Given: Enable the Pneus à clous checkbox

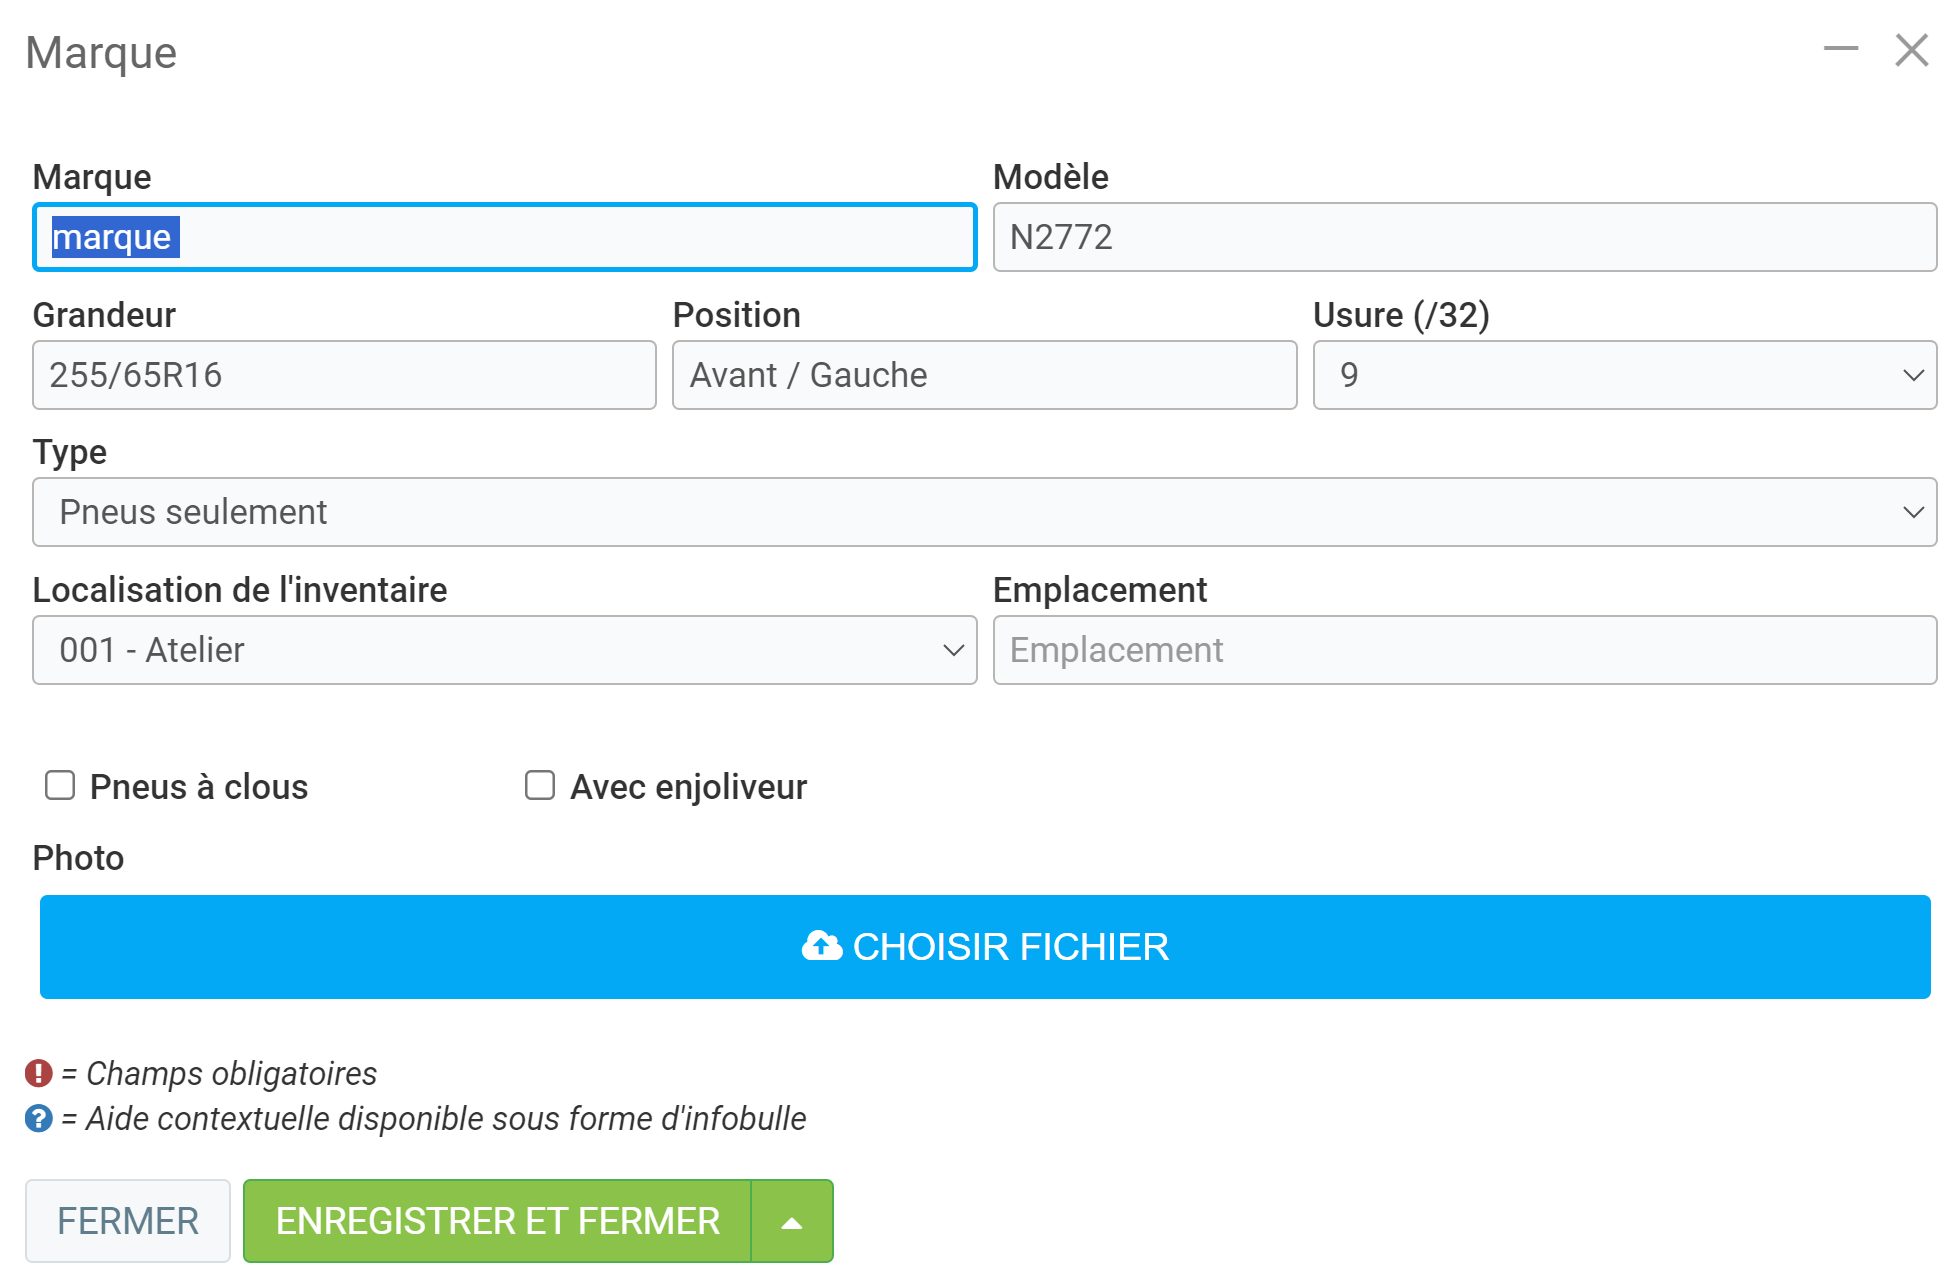Looking at the screenshot, I should point(60,786).
